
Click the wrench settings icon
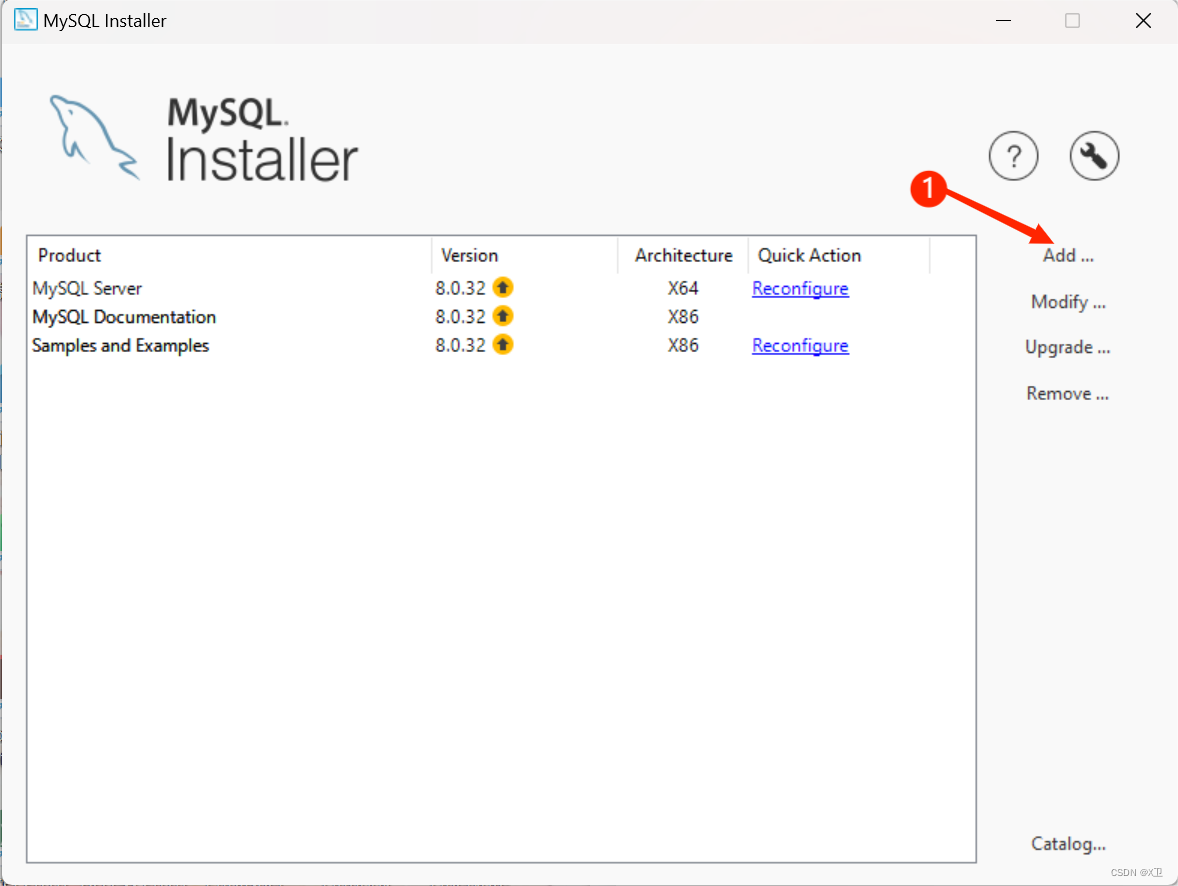tap(1094, 156)
